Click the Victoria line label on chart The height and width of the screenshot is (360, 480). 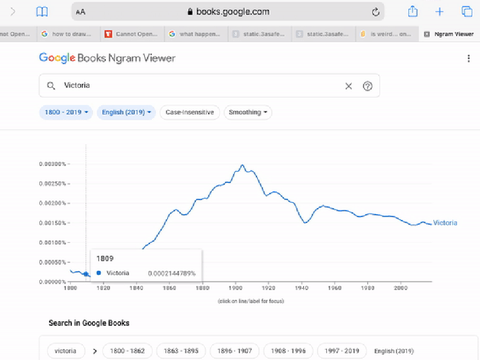coord(445,223)
